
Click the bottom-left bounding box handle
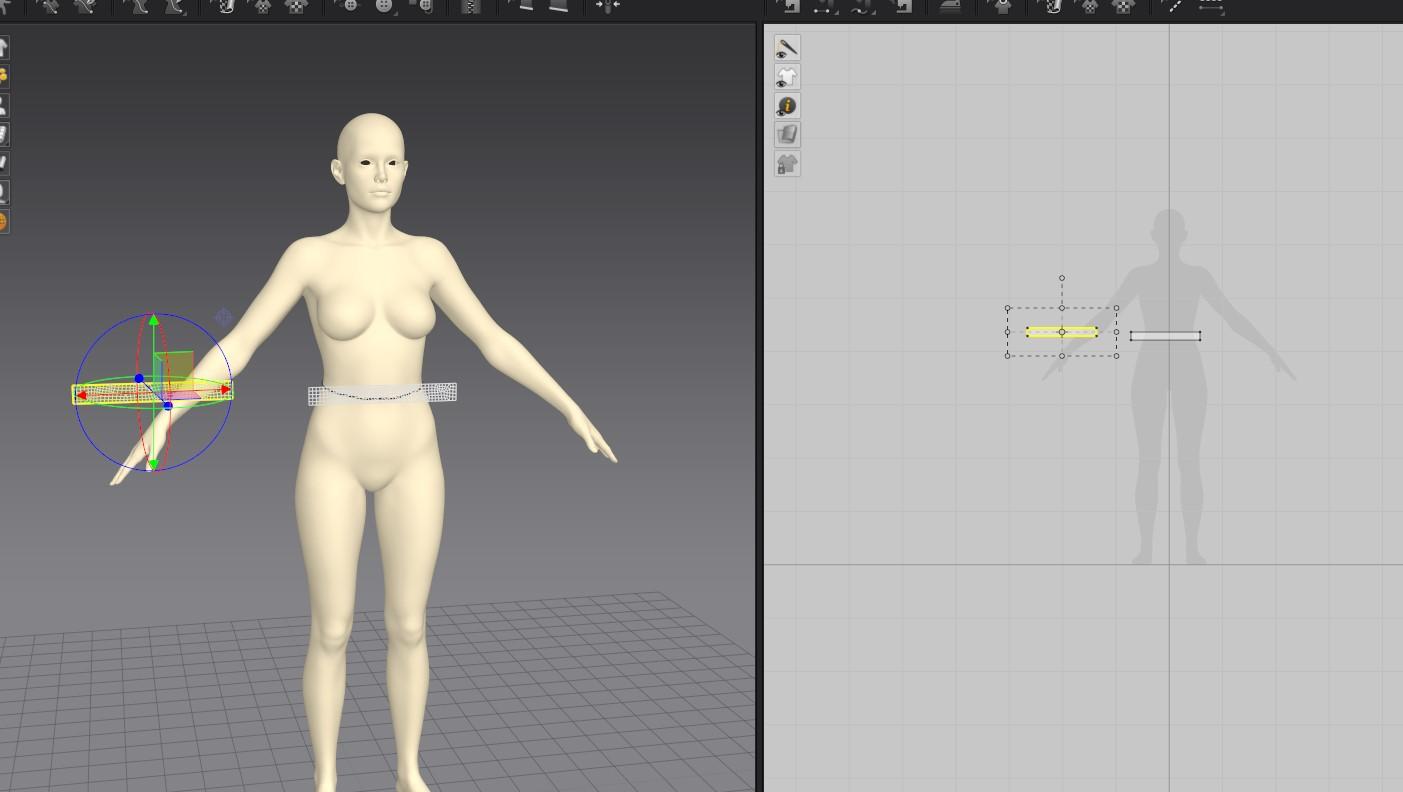(1007, 355)
